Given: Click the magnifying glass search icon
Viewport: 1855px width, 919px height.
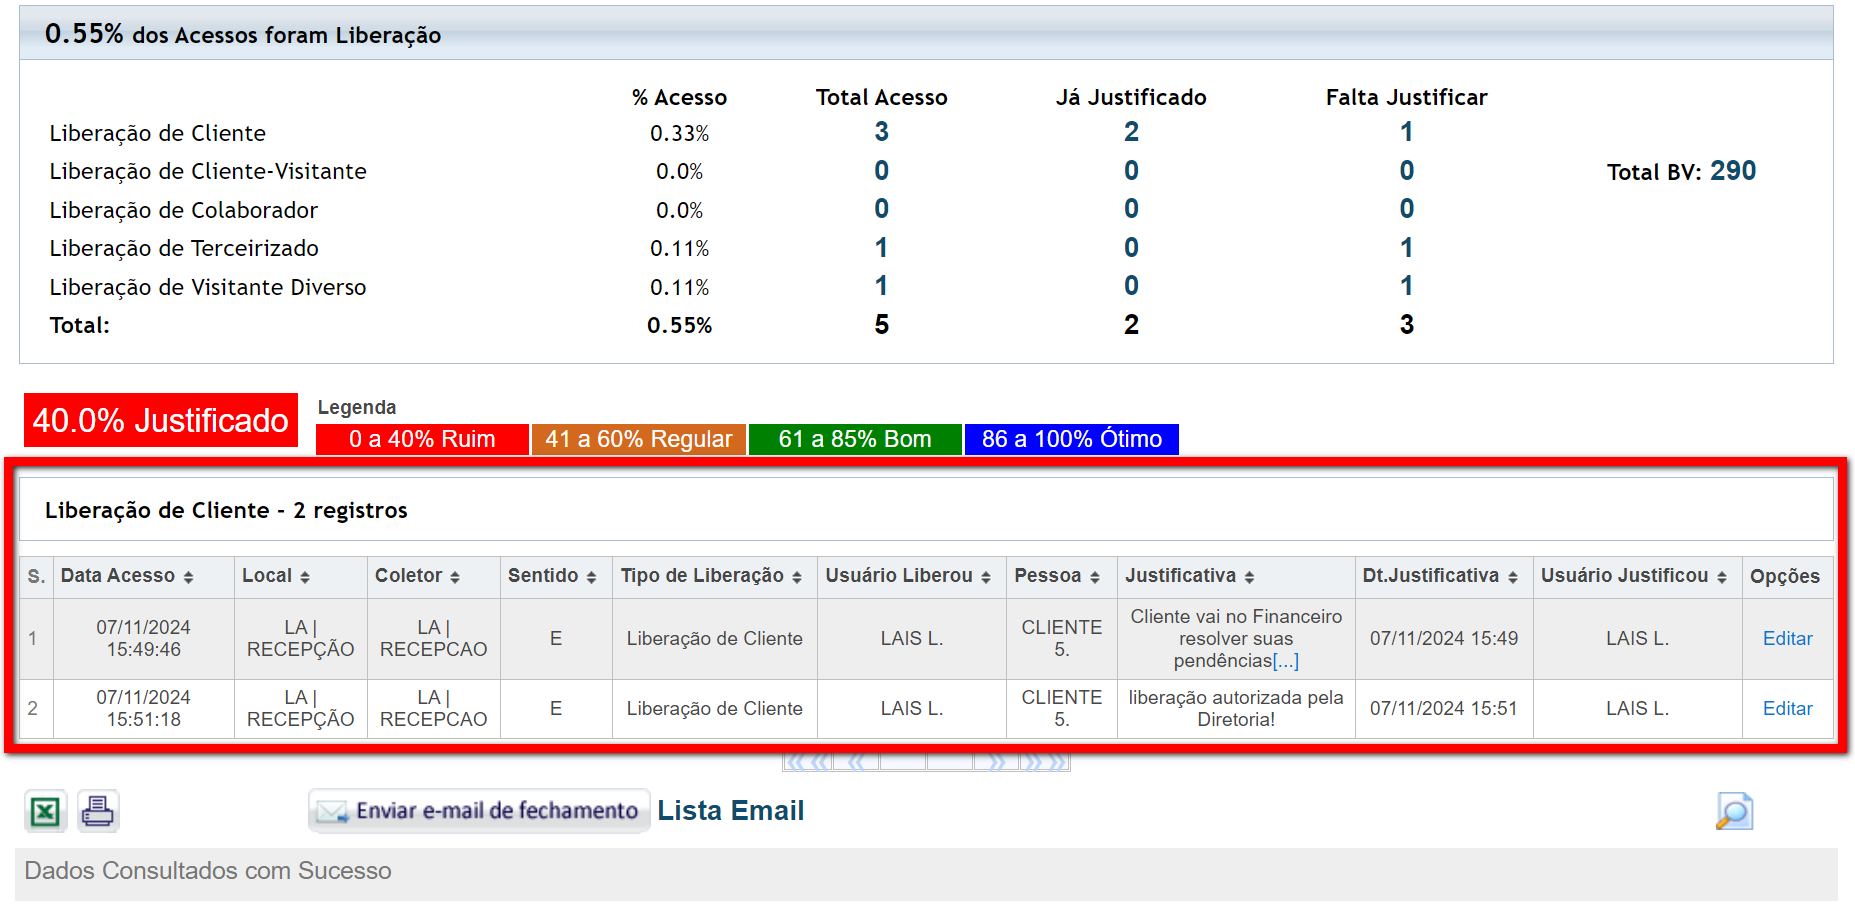Looking at the screenshot, I should coord(1734,811).
